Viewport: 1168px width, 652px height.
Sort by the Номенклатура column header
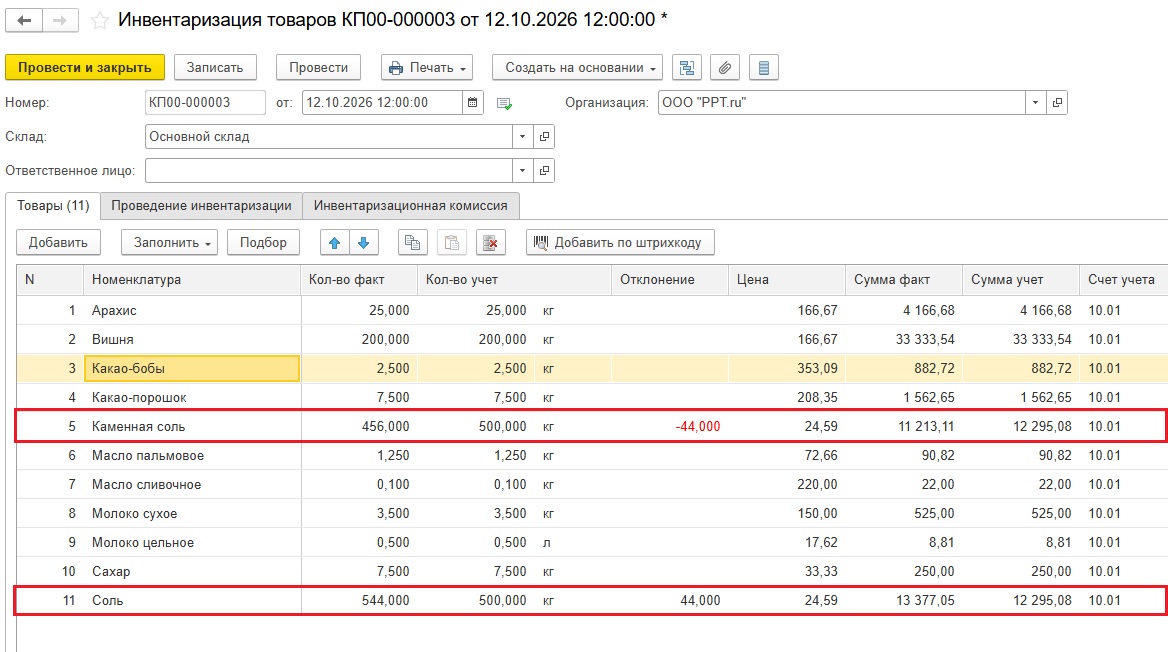click(191, 280)
